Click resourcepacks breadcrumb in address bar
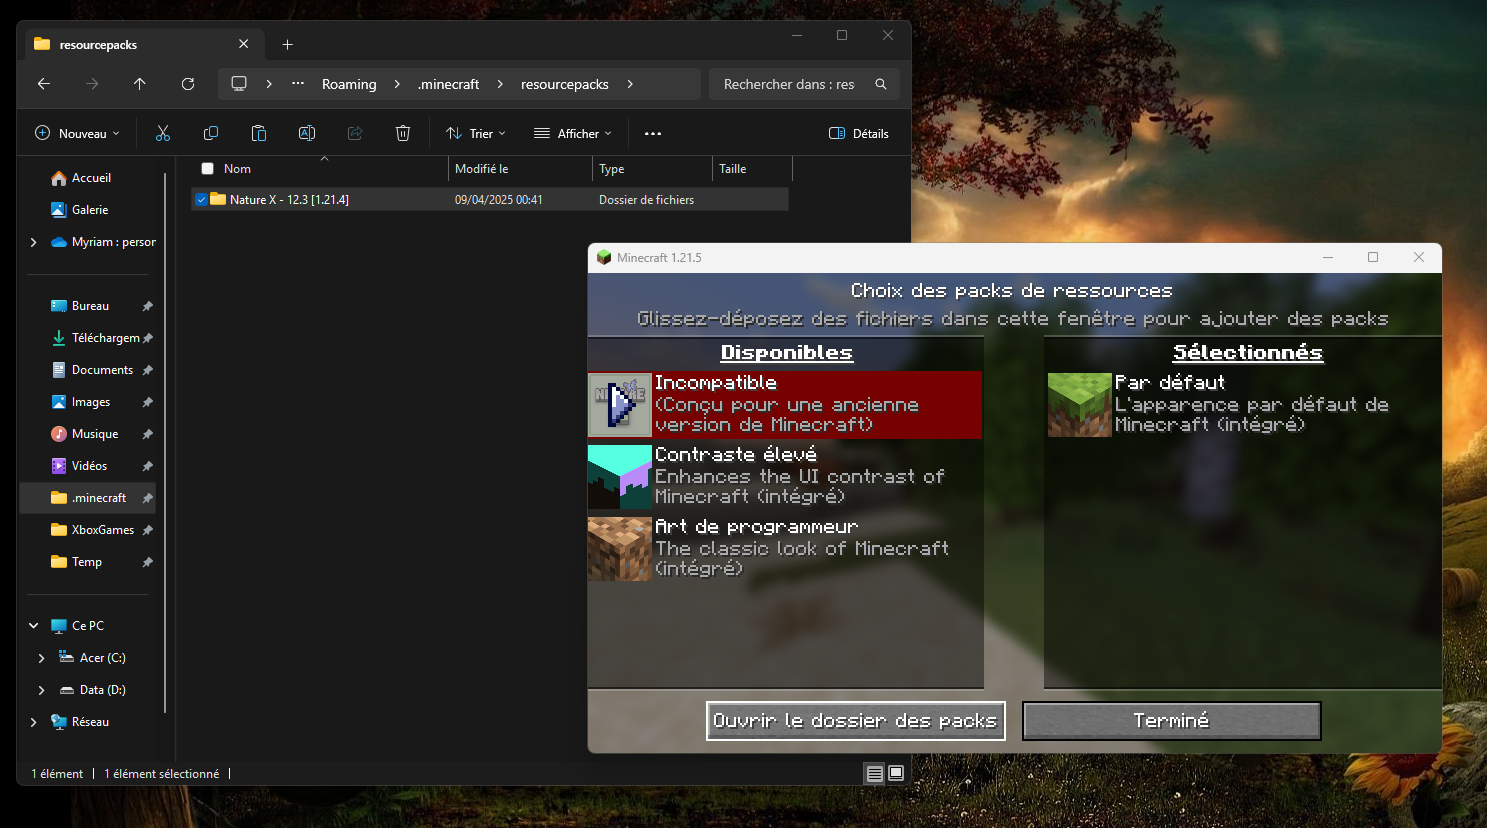The width and height of the screenshot is (1487, 828). coord(565,84)
